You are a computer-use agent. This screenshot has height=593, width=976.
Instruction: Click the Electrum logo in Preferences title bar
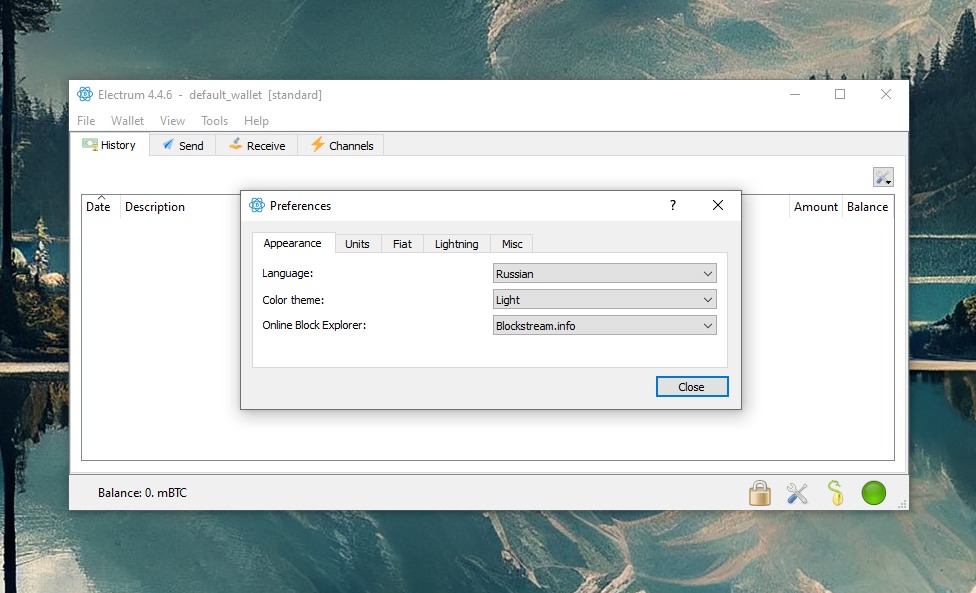click(x=257, y=205)
